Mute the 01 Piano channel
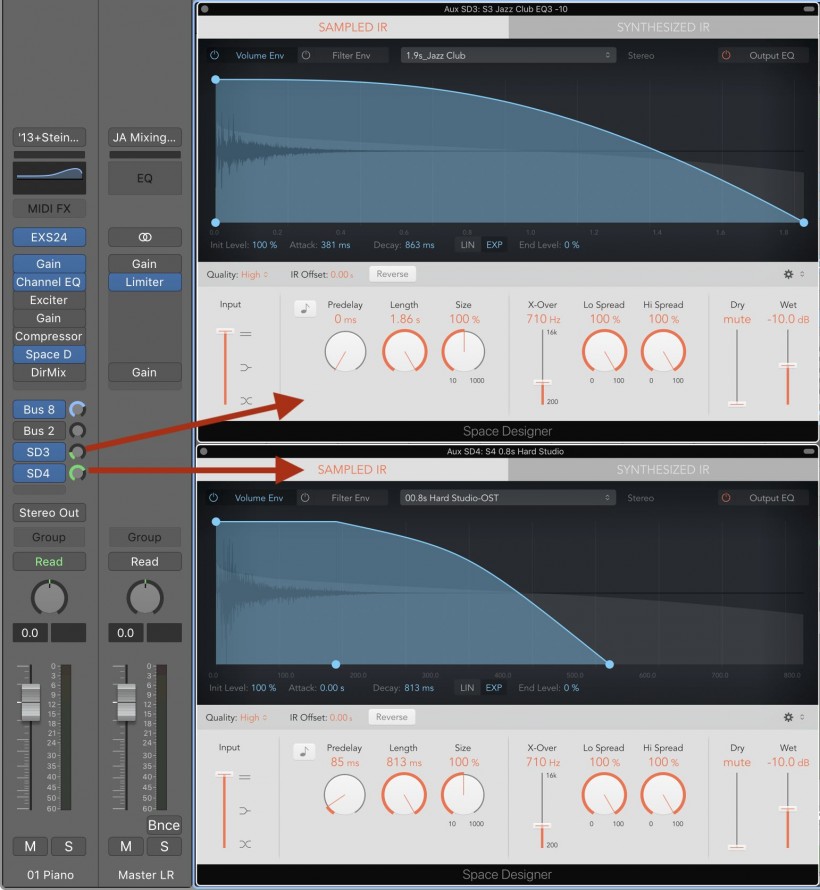This screenshot has height=890, width=820. (x=30, y=847)
